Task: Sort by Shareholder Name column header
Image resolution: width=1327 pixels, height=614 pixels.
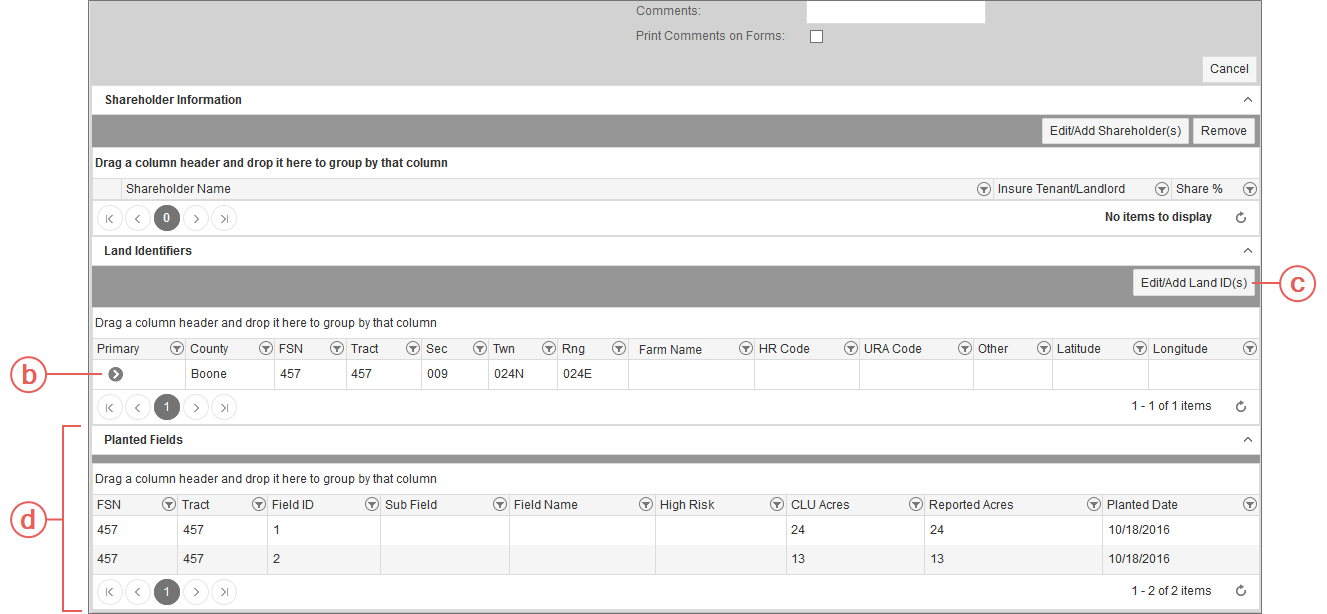Action: tap(178, 189)
